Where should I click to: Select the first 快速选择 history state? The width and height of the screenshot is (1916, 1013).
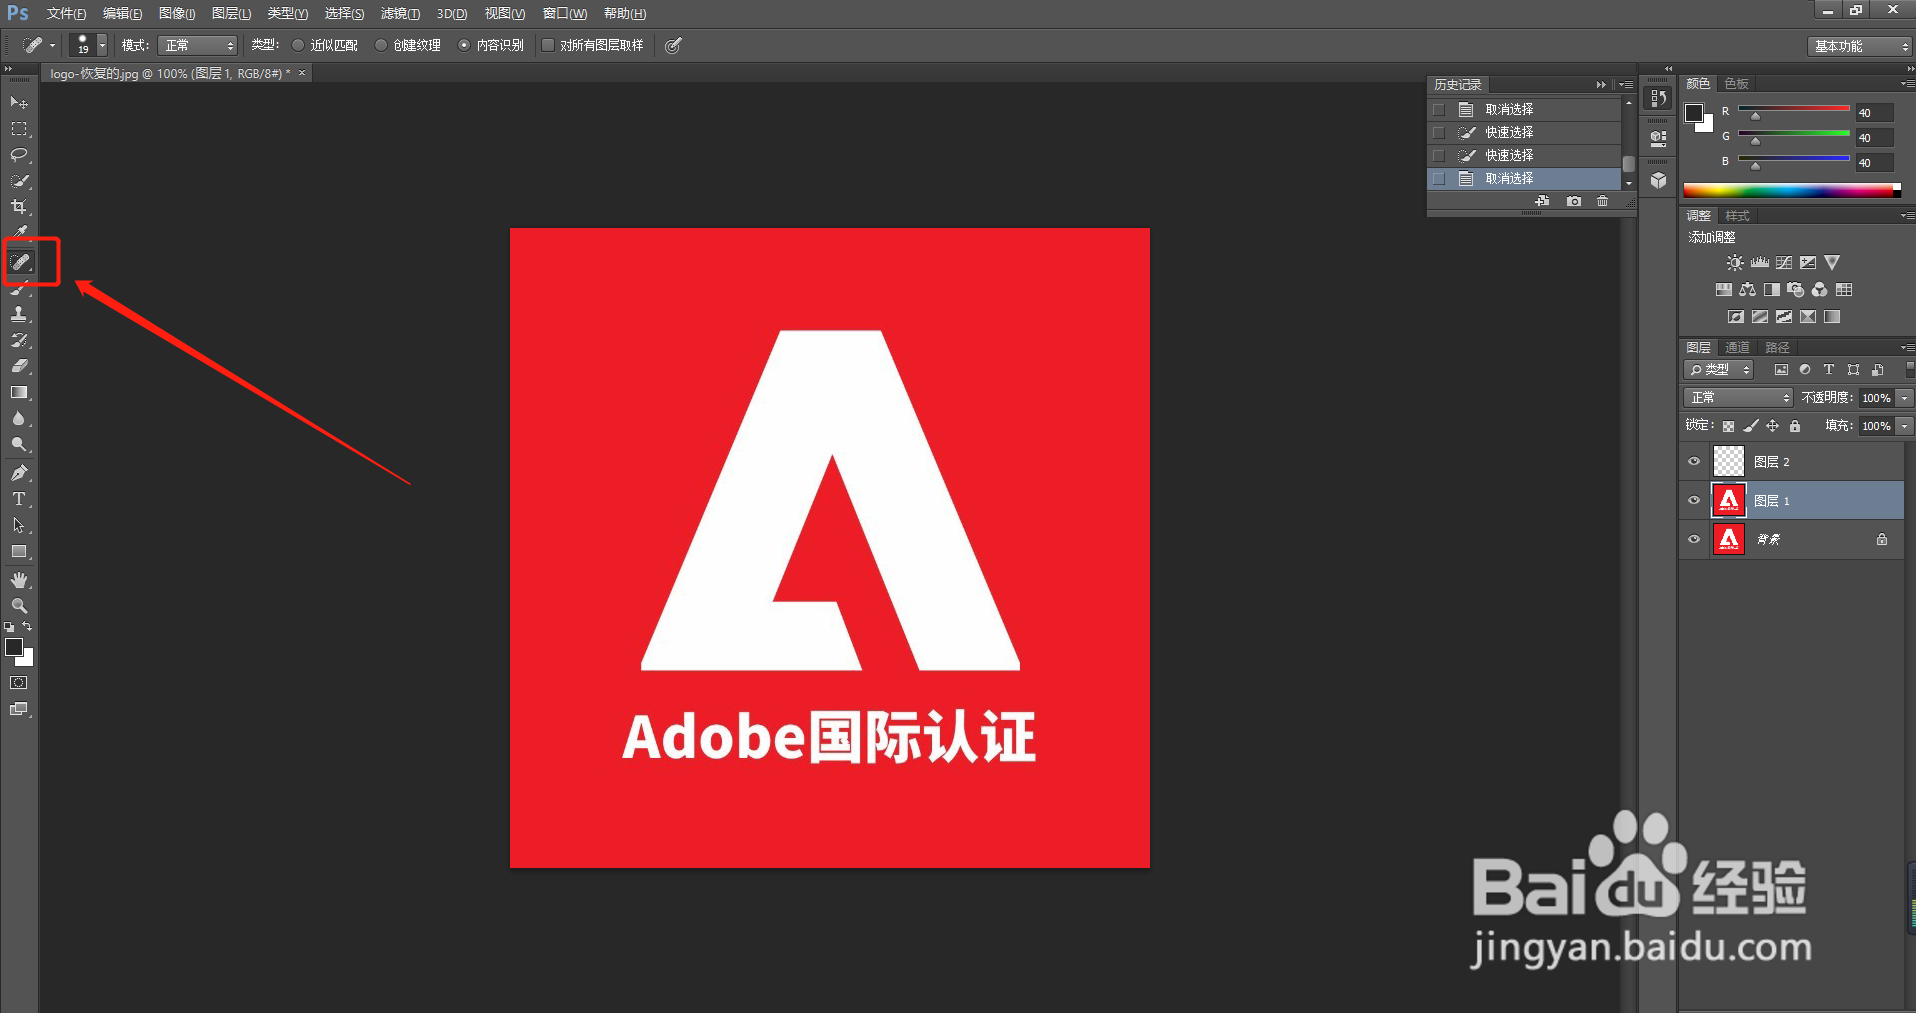1524,132
